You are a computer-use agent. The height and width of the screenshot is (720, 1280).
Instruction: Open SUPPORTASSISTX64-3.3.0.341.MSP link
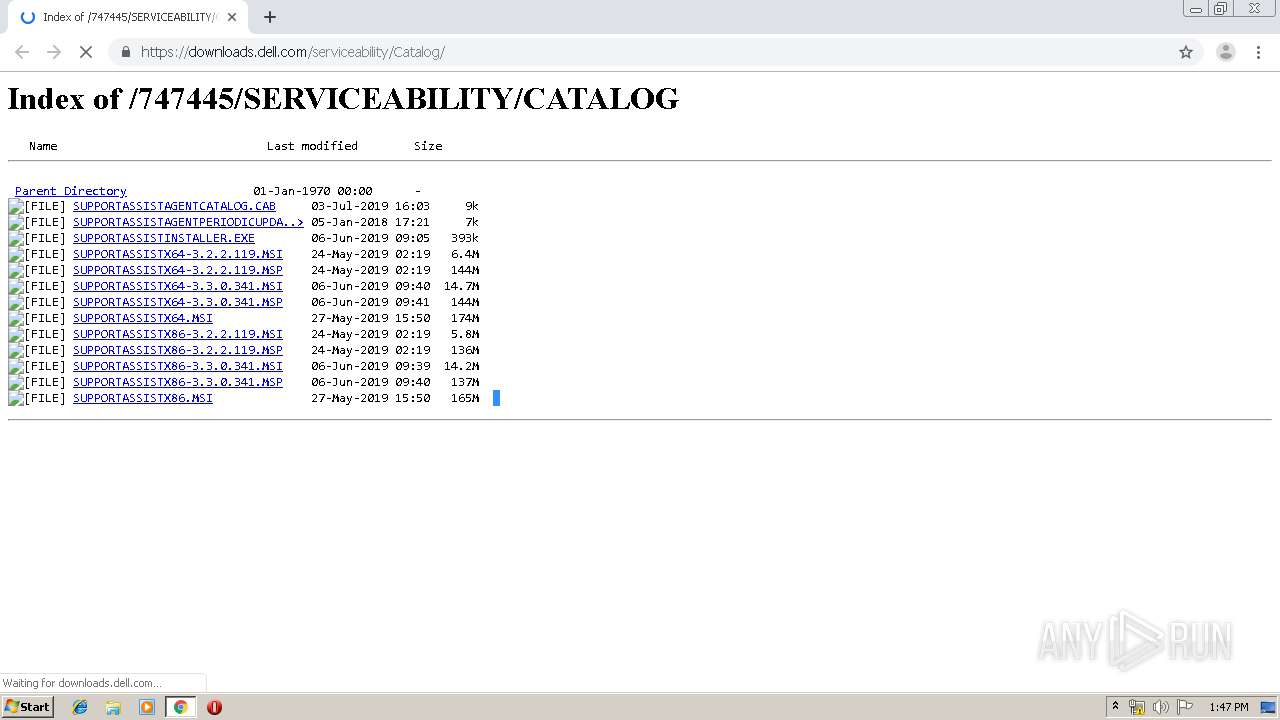[x=178, y=303]
